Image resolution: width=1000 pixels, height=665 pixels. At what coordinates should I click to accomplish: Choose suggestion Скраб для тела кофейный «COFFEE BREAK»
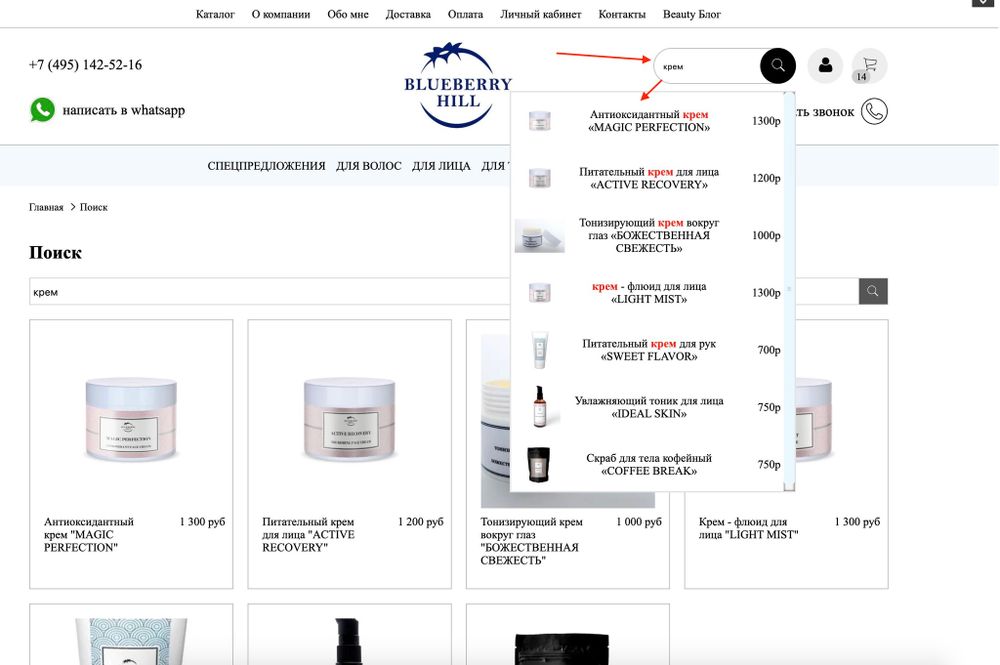click(x=649, y=465)
